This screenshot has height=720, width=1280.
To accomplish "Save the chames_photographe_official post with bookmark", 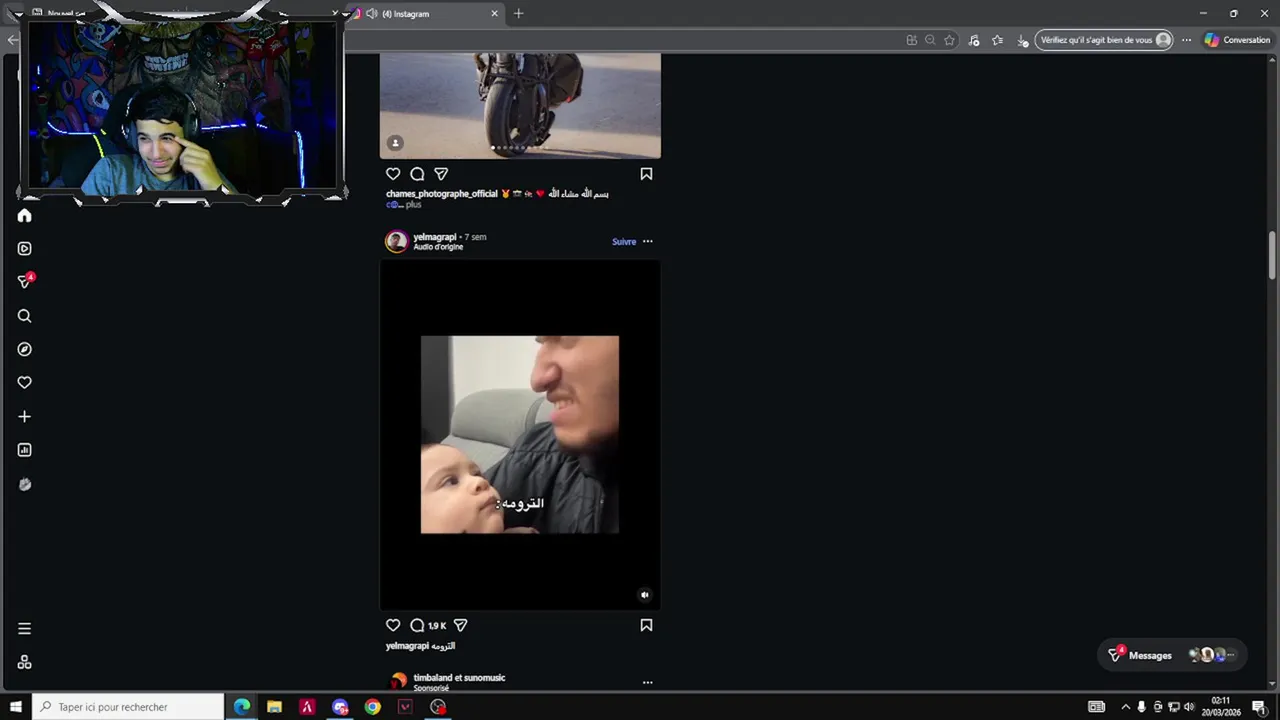I will click(646, 174).
